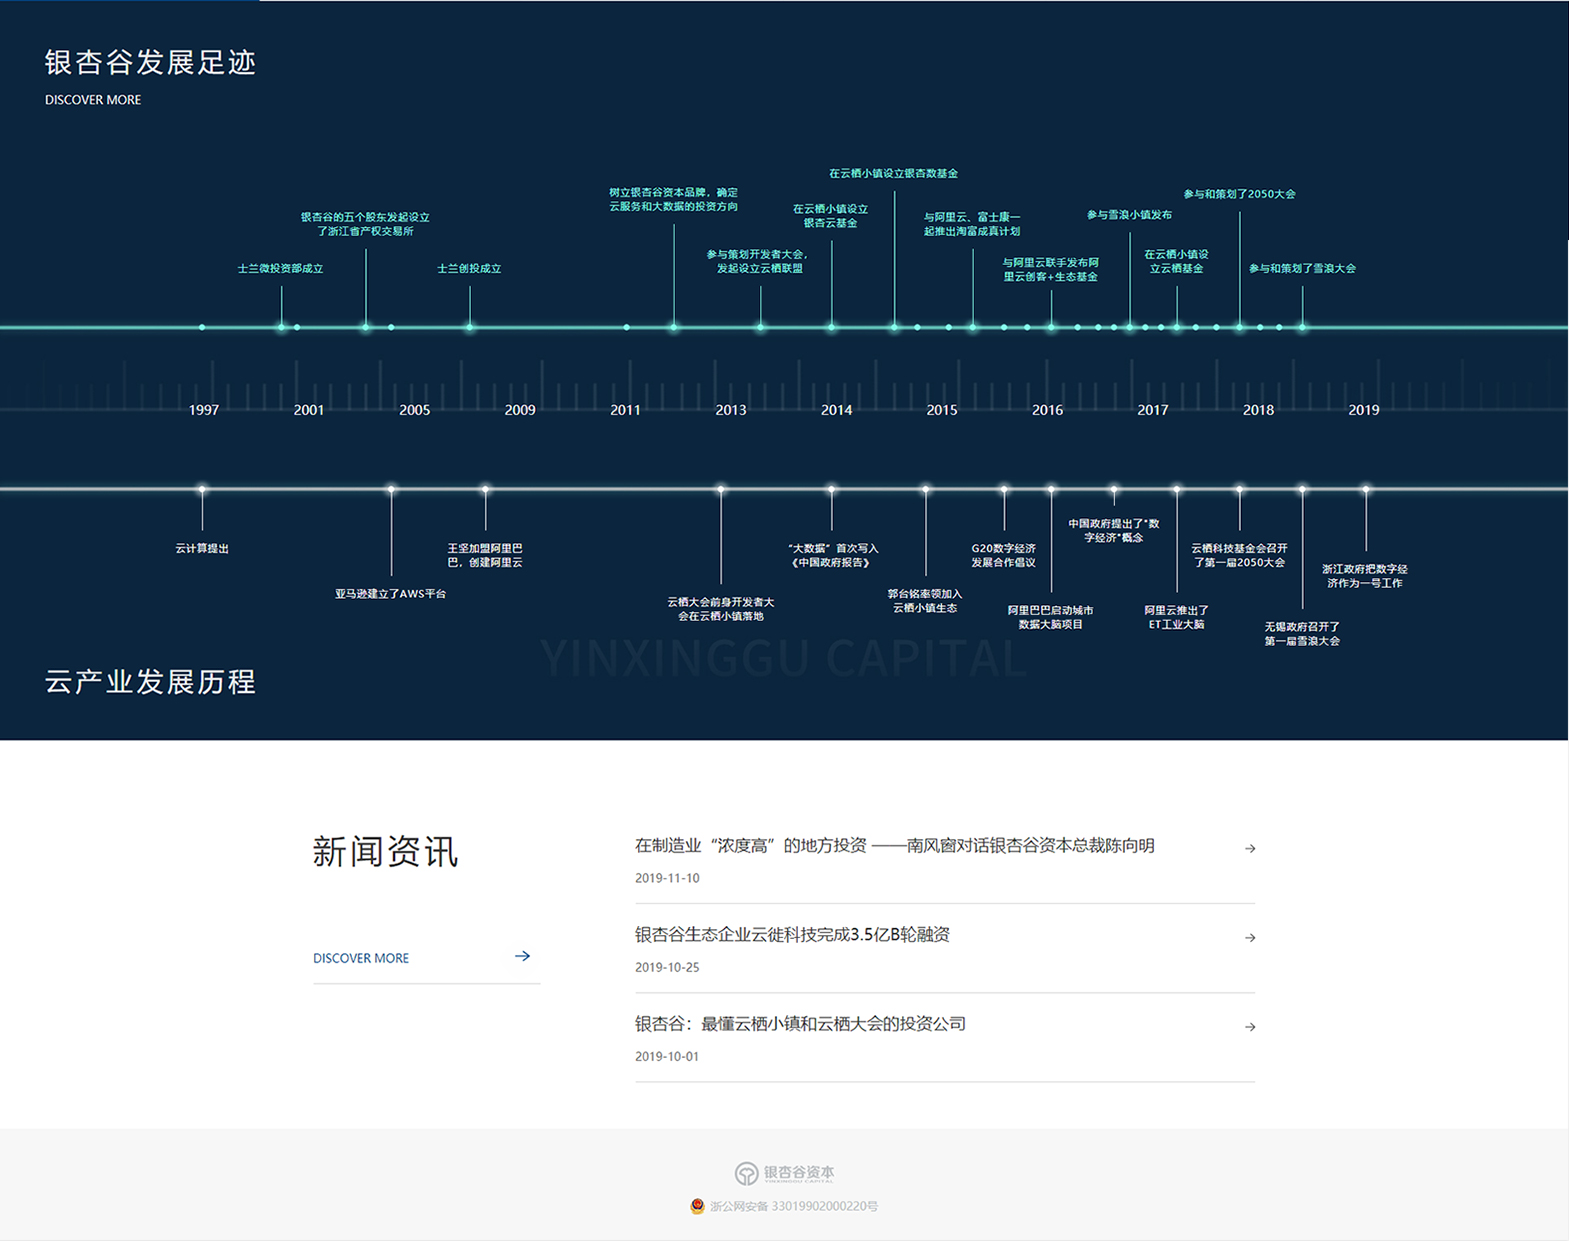The image size is (1569, 1241).
Task: Click the date 2019-10-25
Action: click(667, 967)
